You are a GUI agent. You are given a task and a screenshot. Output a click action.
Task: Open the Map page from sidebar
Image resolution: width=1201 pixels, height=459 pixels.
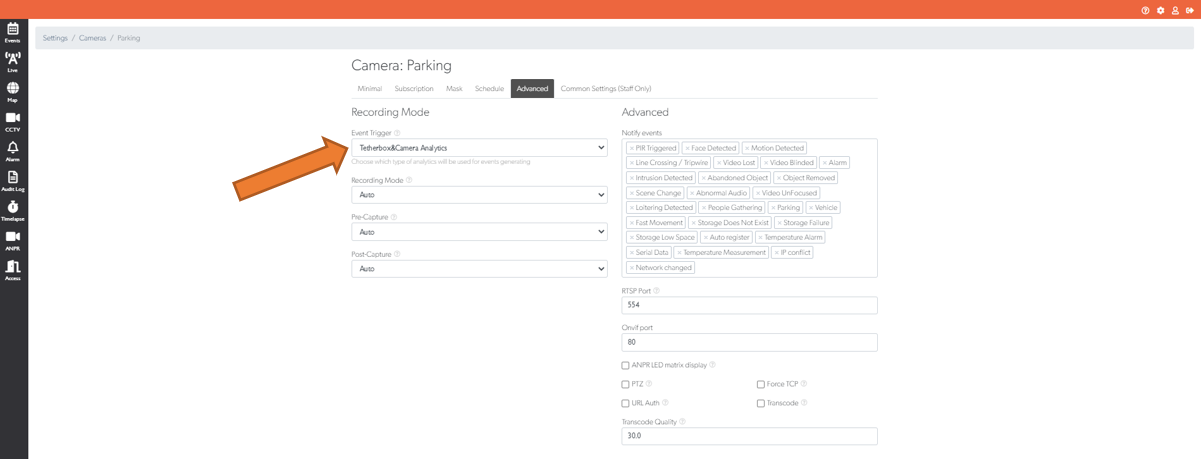click(x=13, y=92)
